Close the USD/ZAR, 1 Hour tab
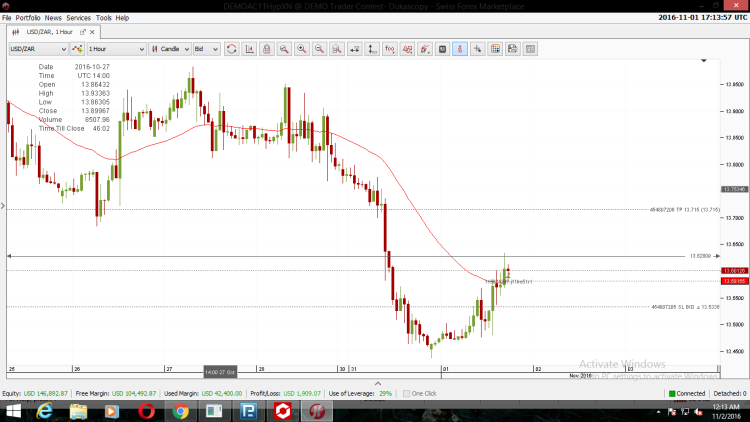Image resolution: width=750 pixels, height=422 pixels. click(92, 32)
